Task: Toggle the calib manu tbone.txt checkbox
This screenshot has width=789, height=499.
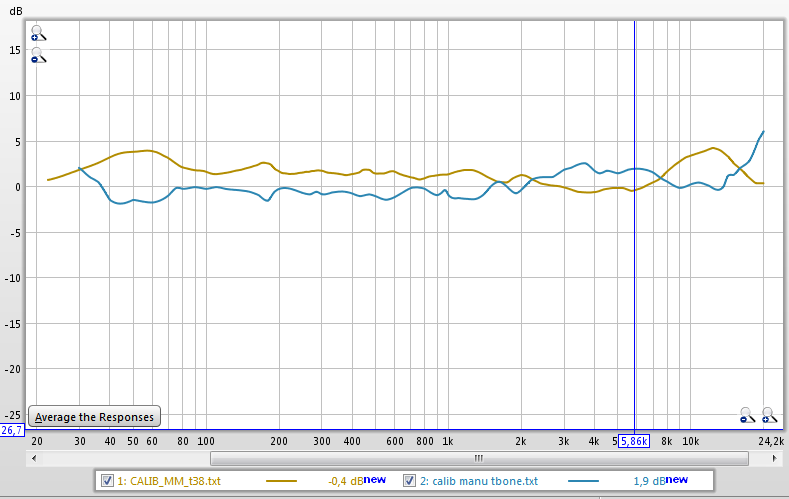Action: (x=409, y=481)
